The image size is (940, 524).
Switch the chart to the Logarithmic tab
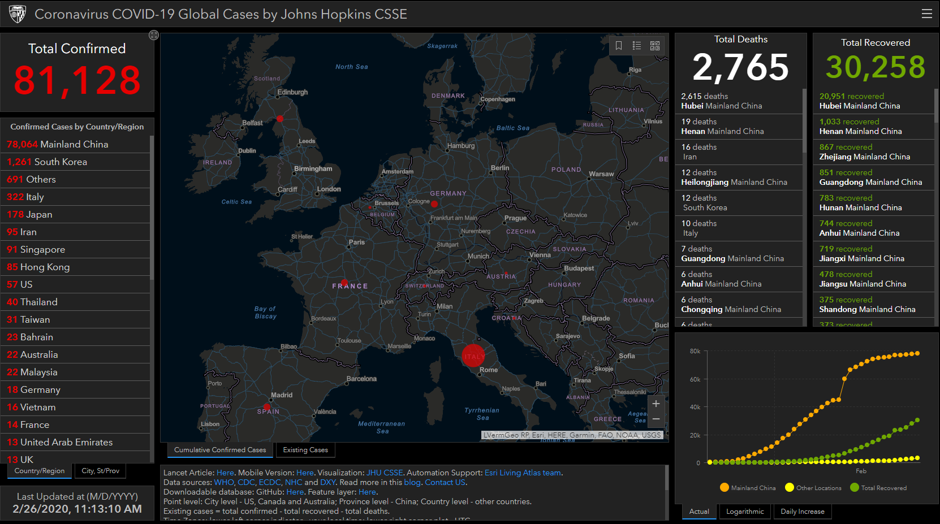[745, 511]
